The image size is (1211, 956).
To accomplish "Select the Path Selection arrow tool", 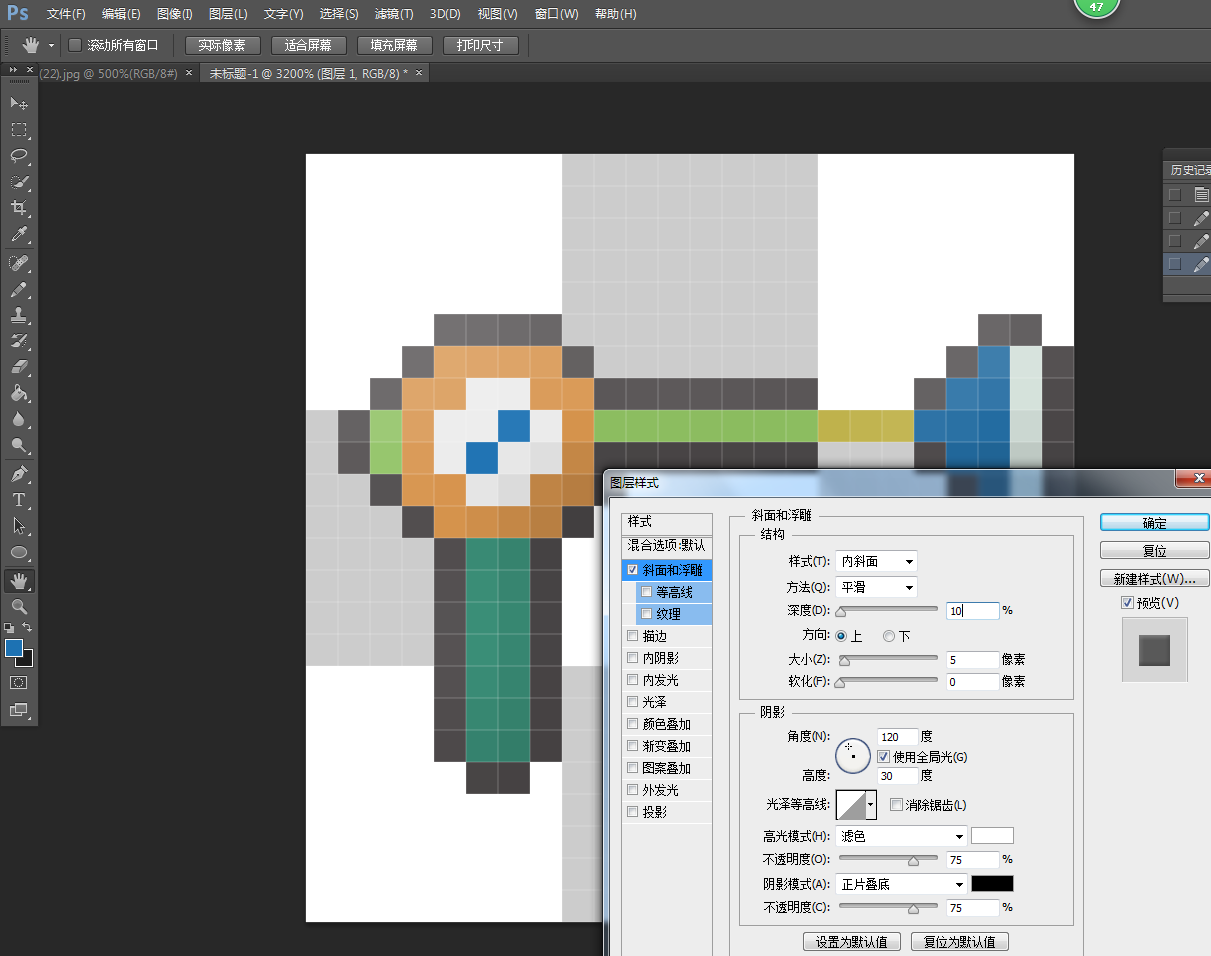I will tap(19, 525).
